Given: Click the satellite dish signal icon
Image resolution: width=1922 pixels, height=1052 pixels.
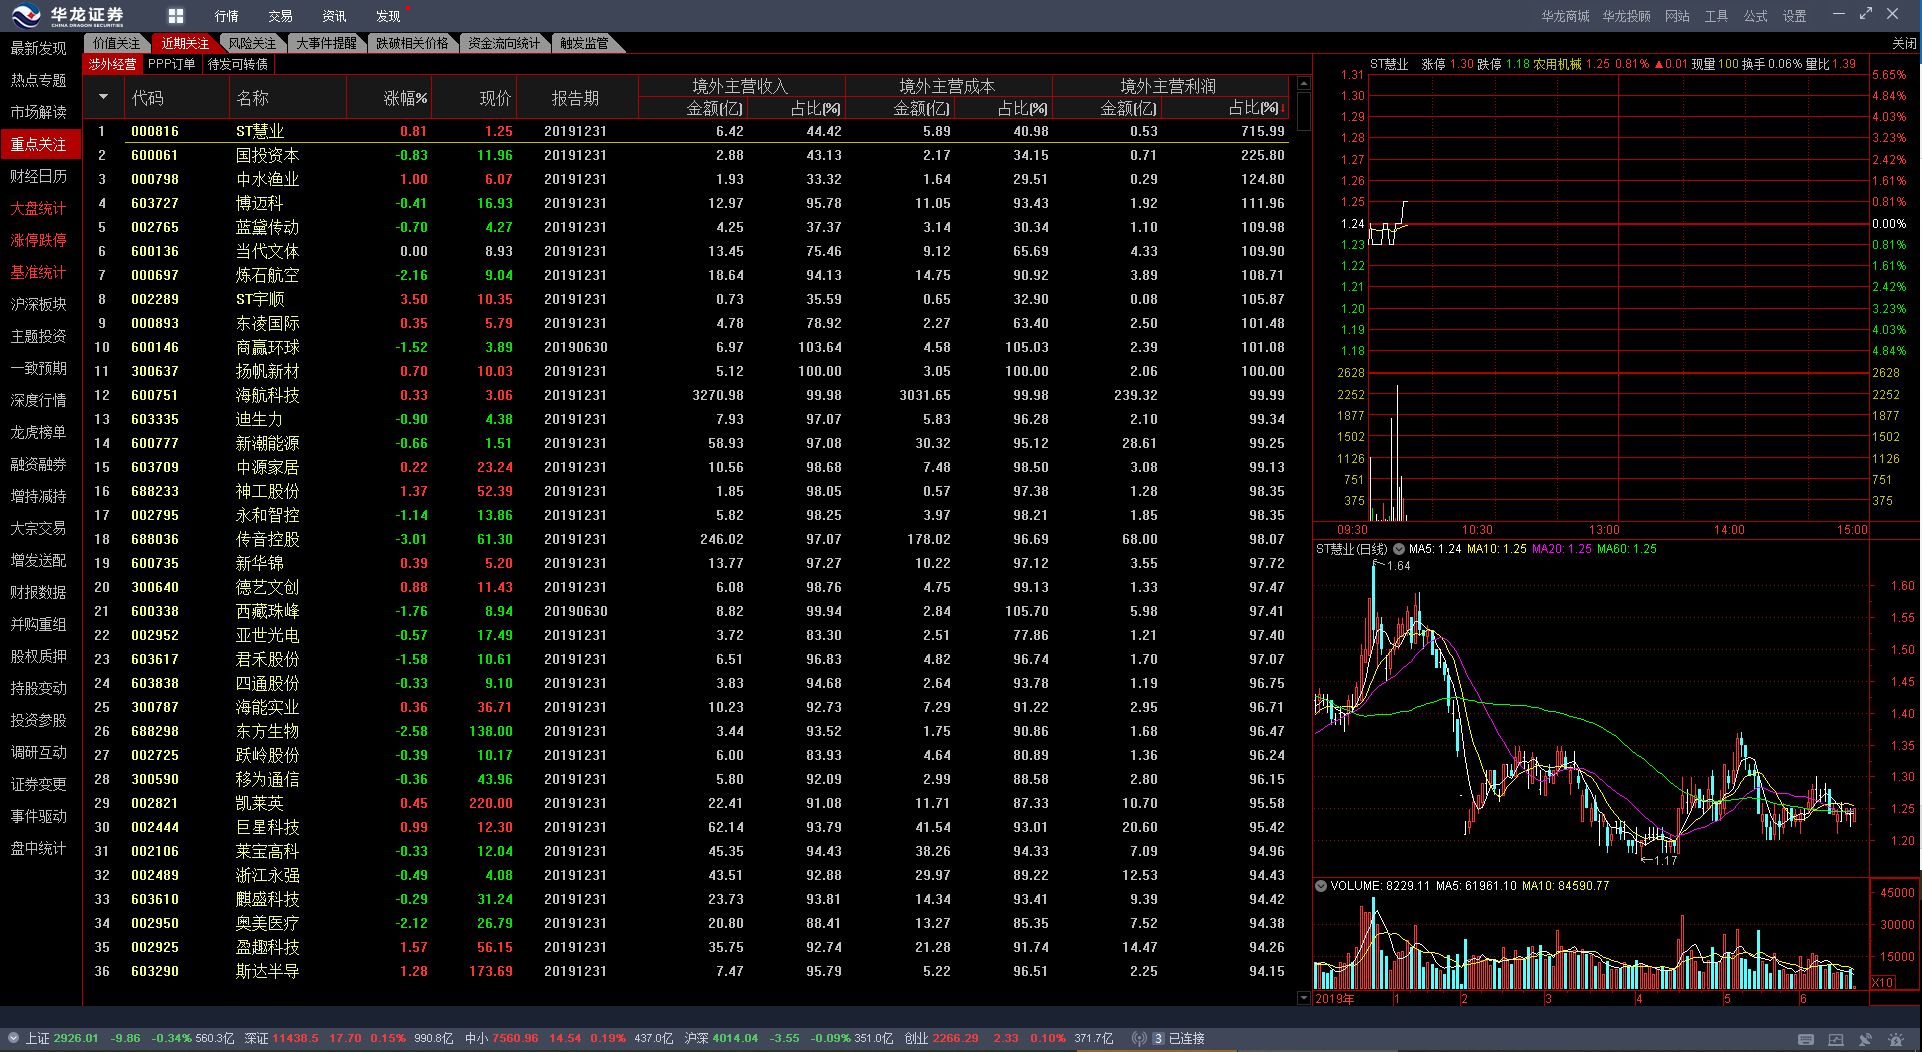Looking at the screenshot, I should (1865, 1039).
